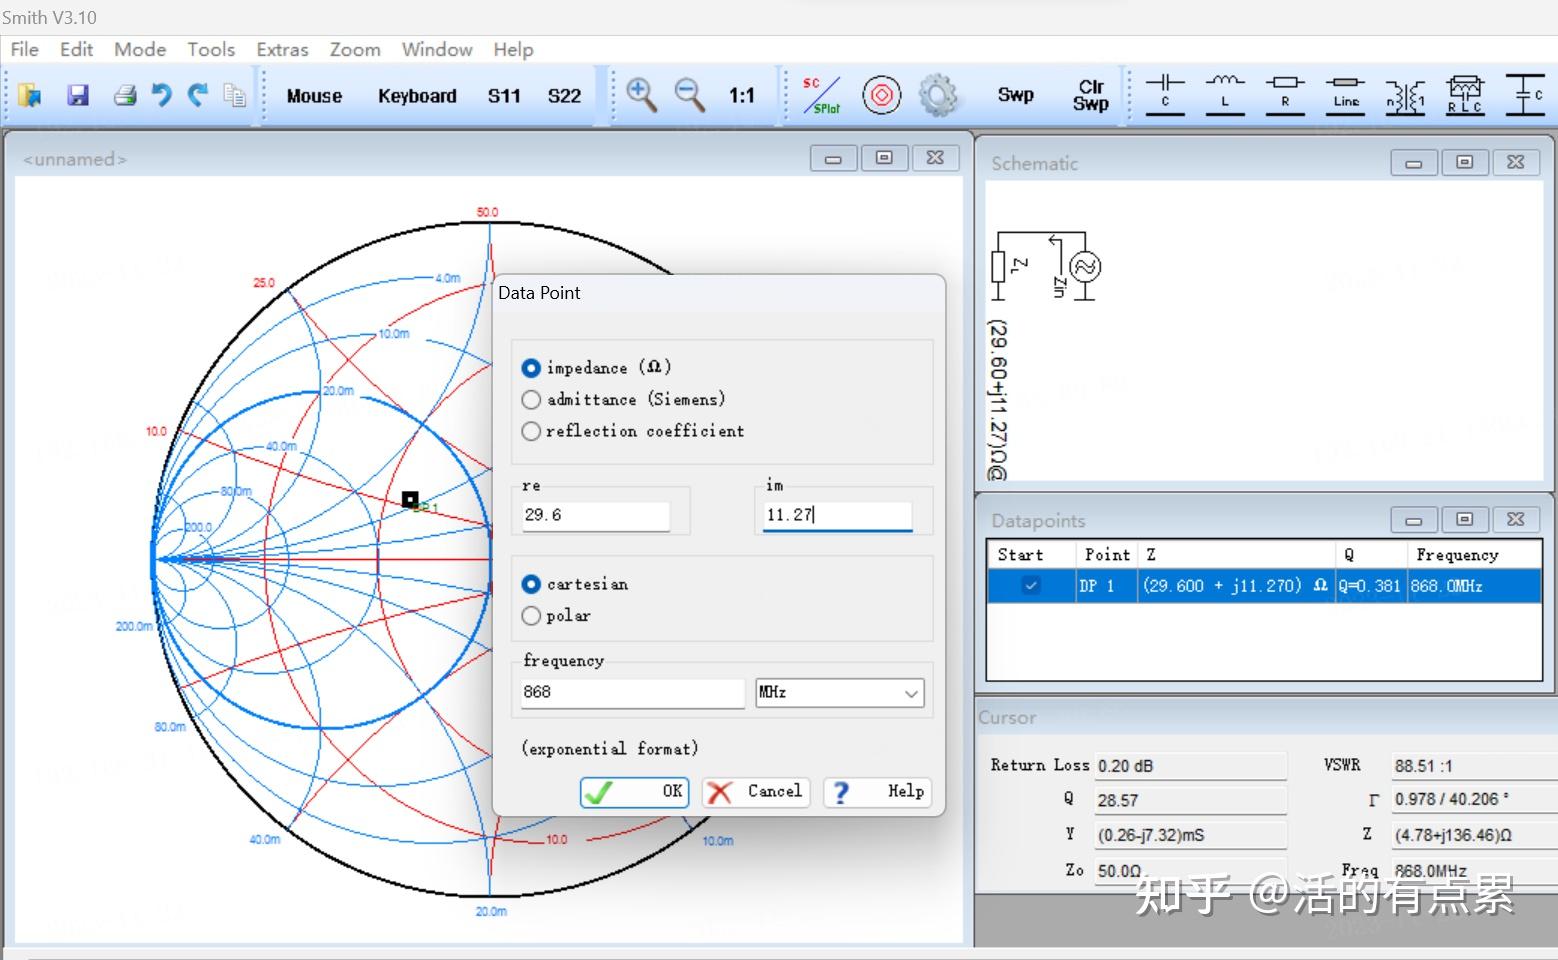Select the admittance (Siemens) radio button
Screen dimensions: 1558x960
pyautogui.click(x=531, y=400)
